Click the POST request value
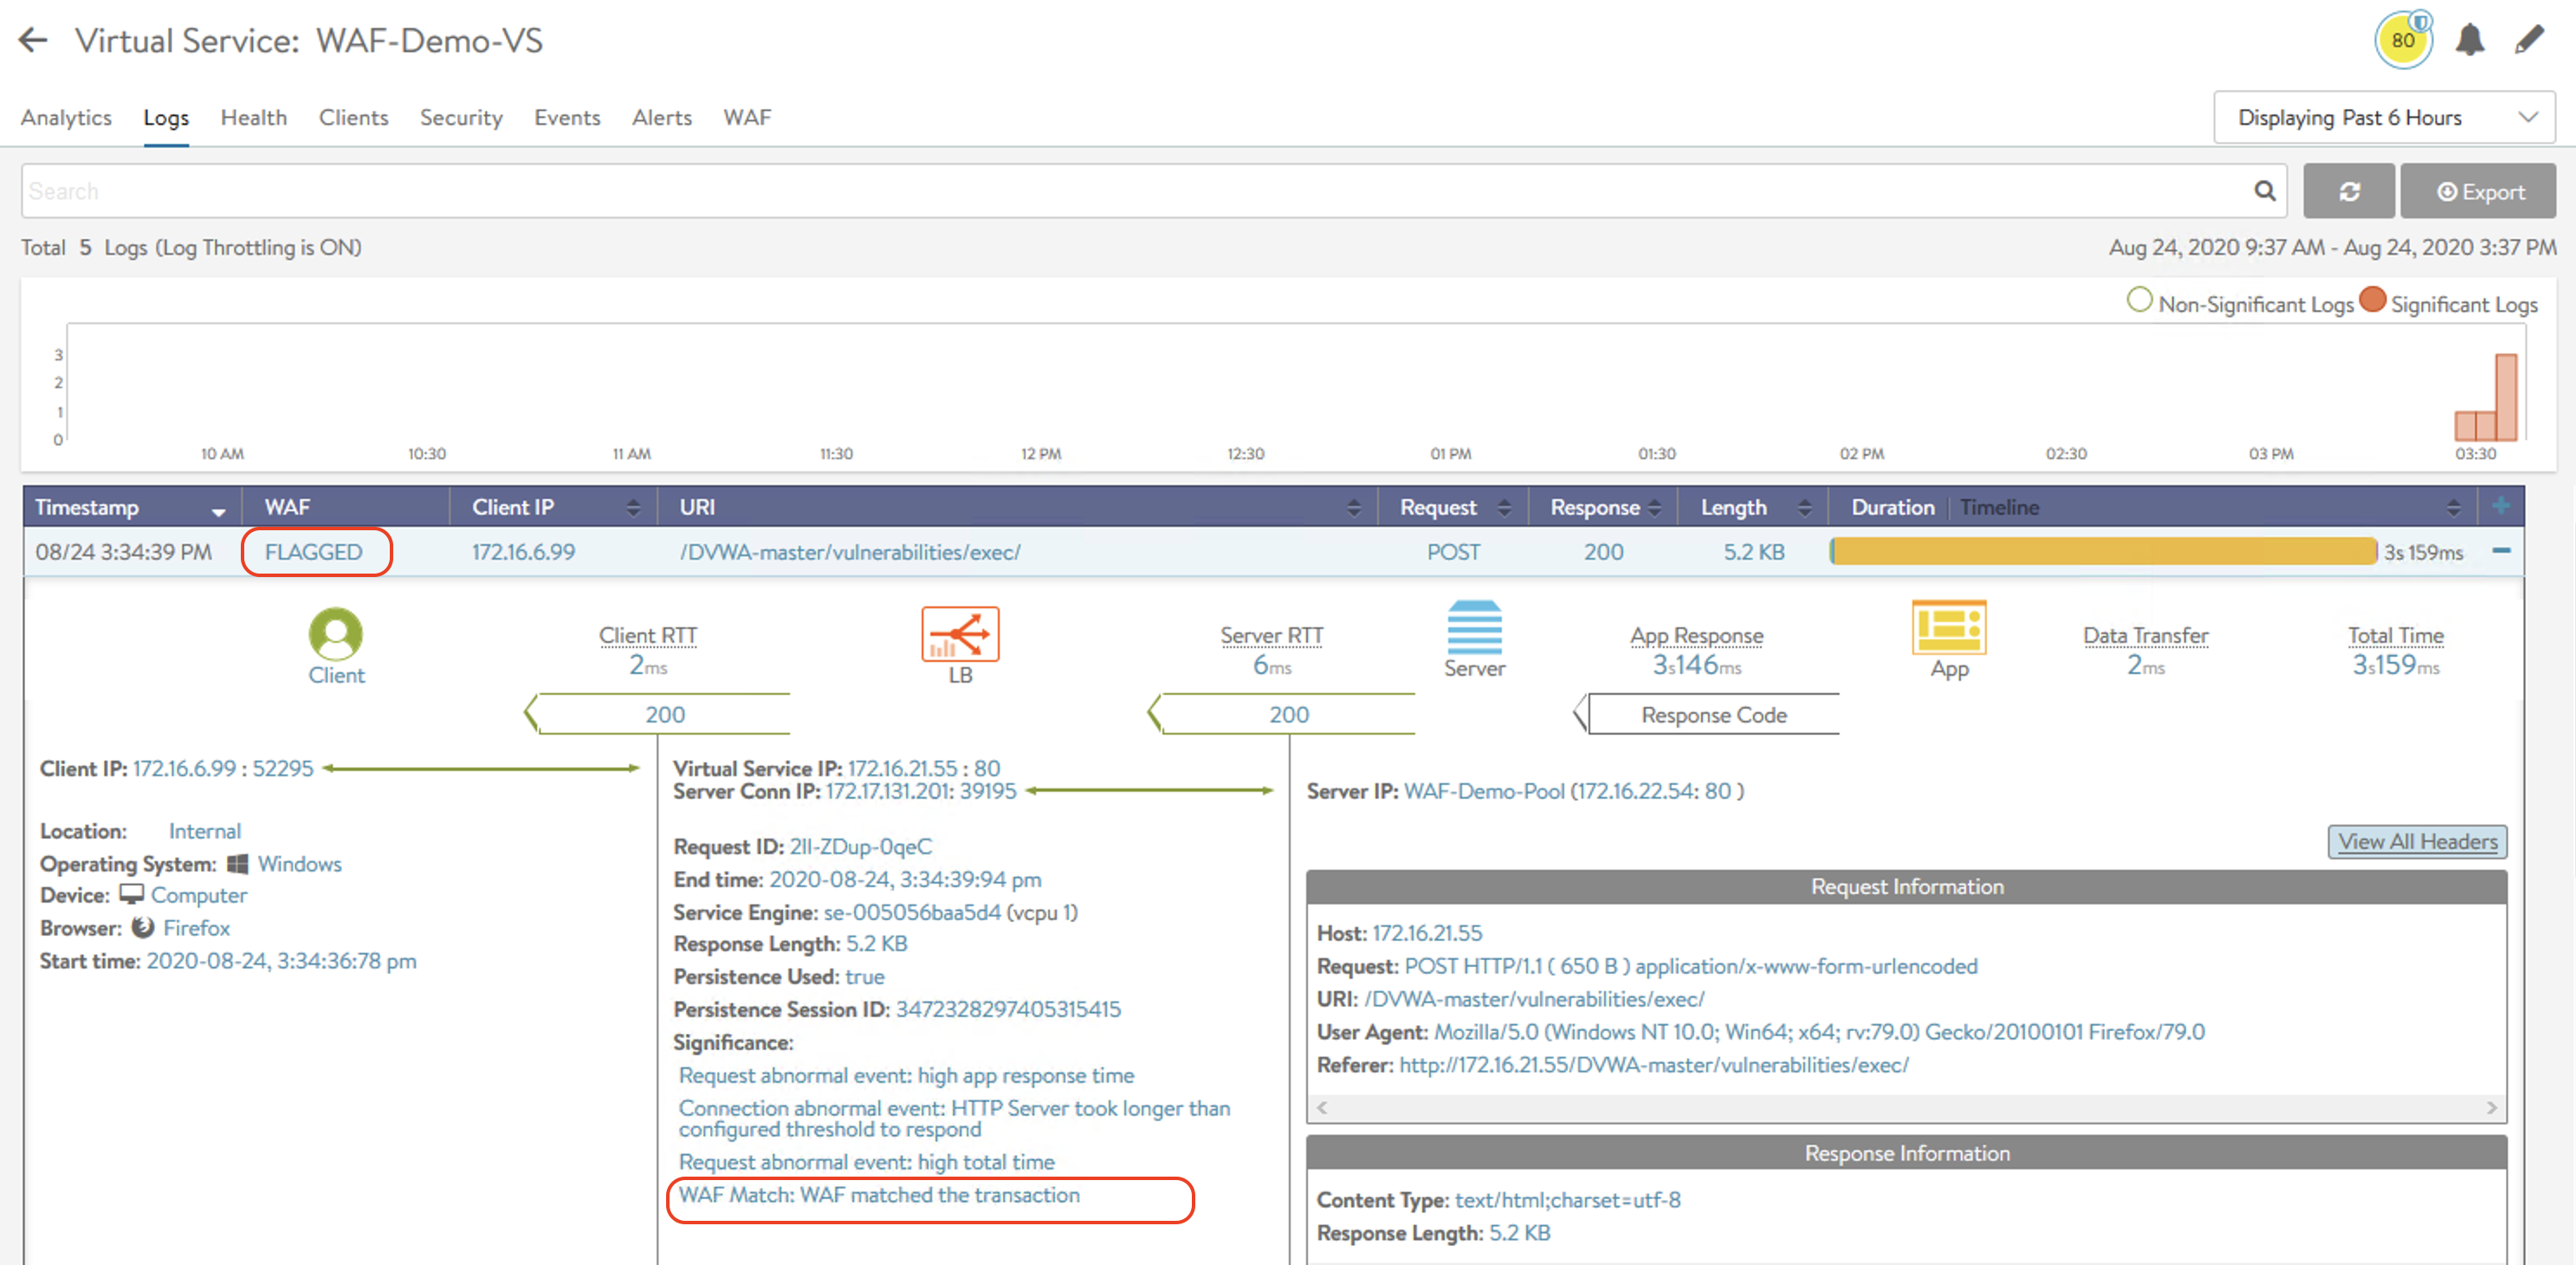 [x=1452, y=552]
